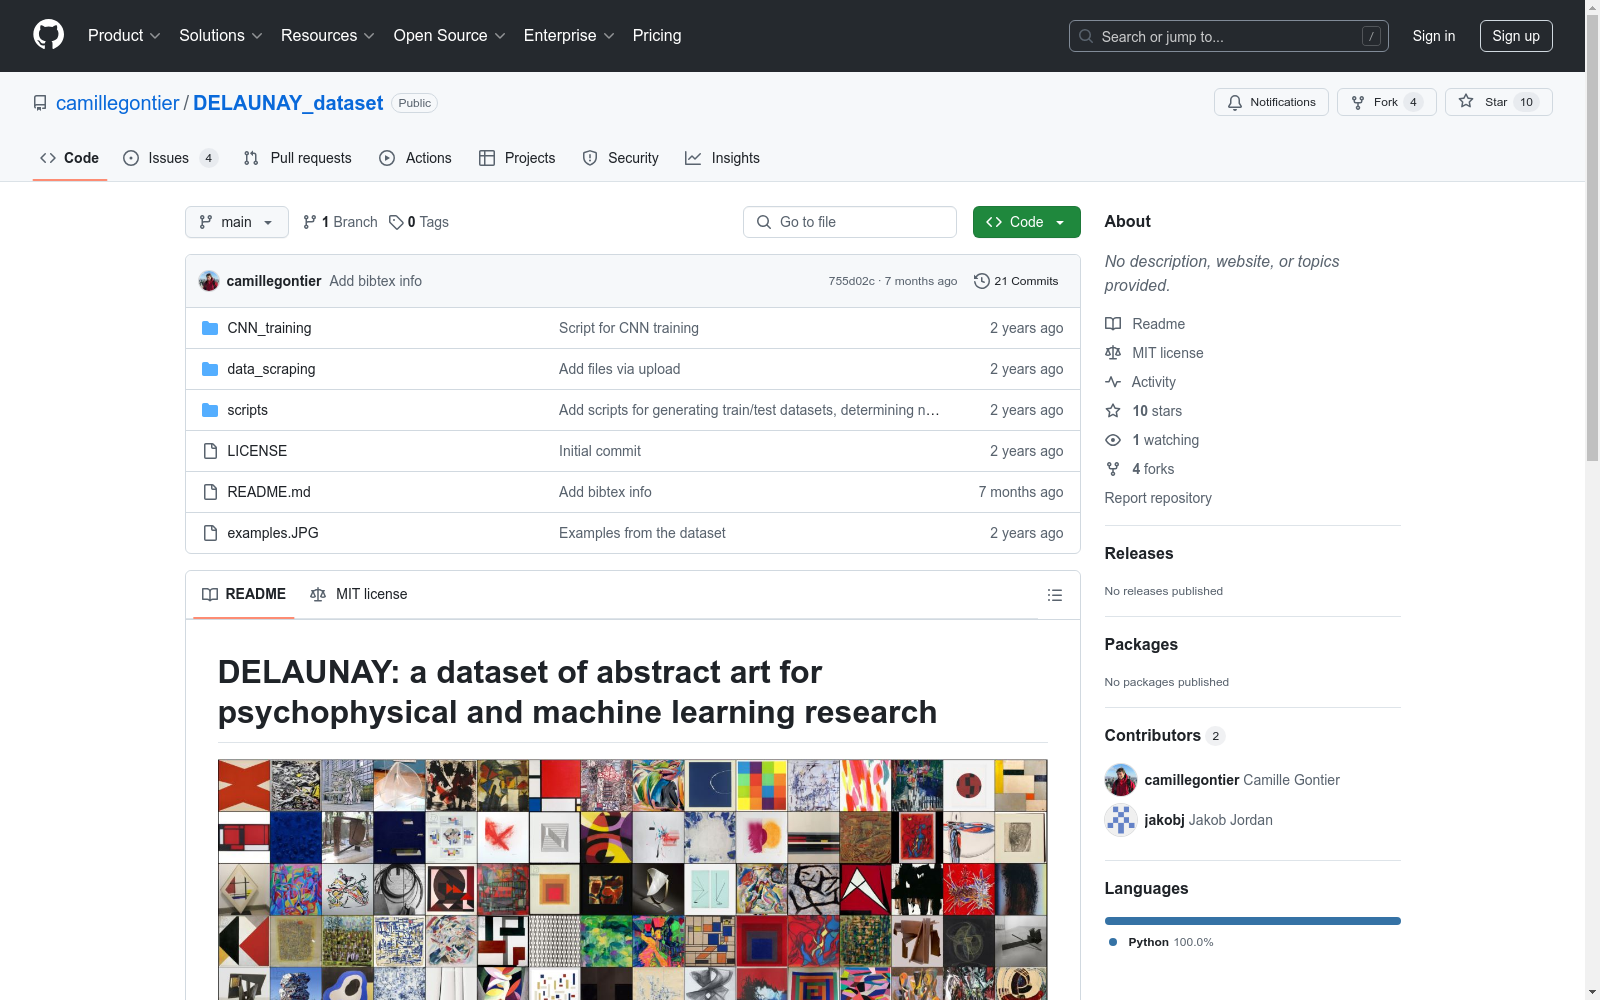The image size is (1600, 1000).
Task: Switch to the Insights tab
Action: click(x=722, y=158)
